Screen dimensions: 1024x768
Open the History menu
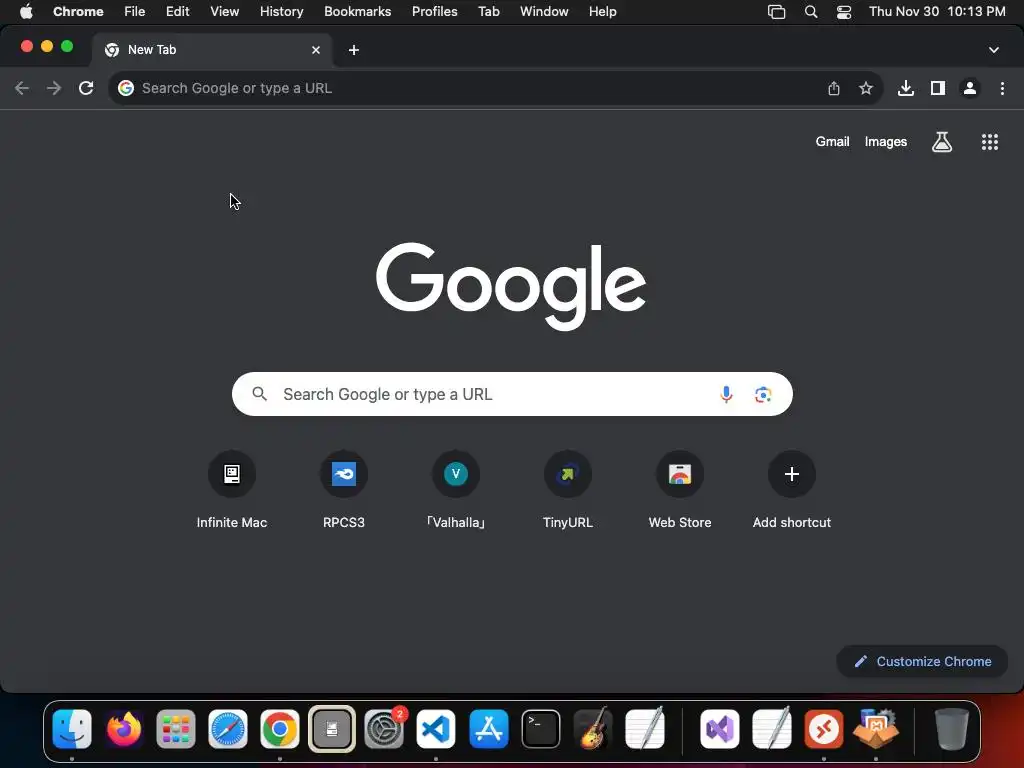click(281, 11)
